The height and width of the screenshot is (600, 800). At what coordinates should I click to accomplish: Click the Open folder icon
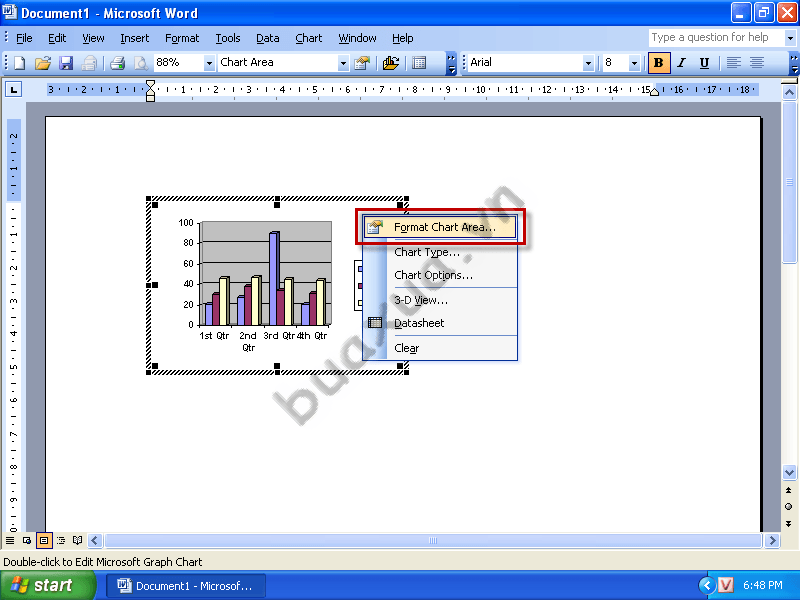pyautogui.click(x=43, y=63)
